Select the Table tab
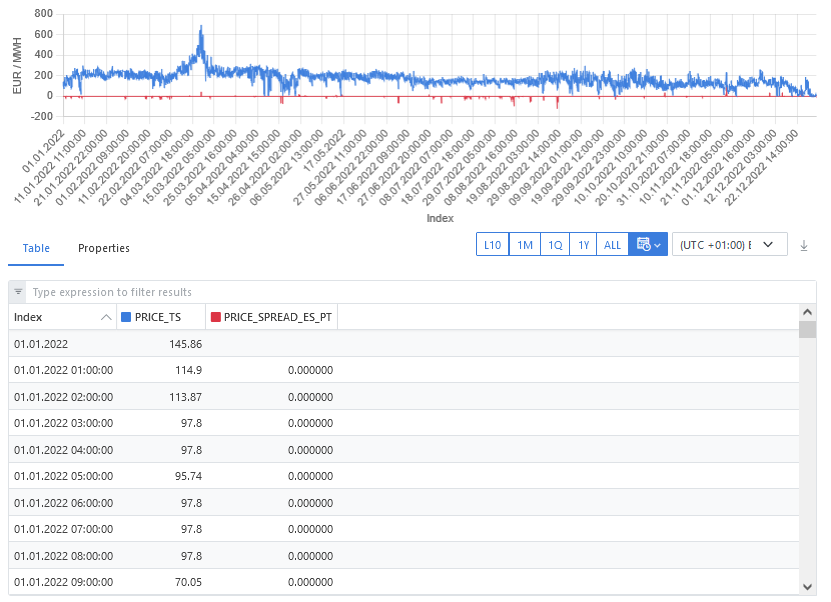 36,248
